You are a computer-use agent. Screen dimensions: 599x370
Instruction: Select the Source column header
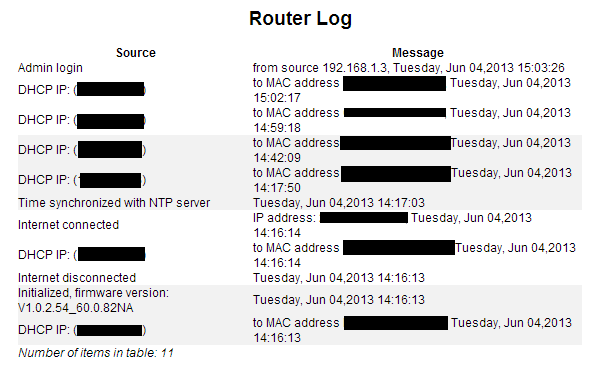tap(136, 53)
